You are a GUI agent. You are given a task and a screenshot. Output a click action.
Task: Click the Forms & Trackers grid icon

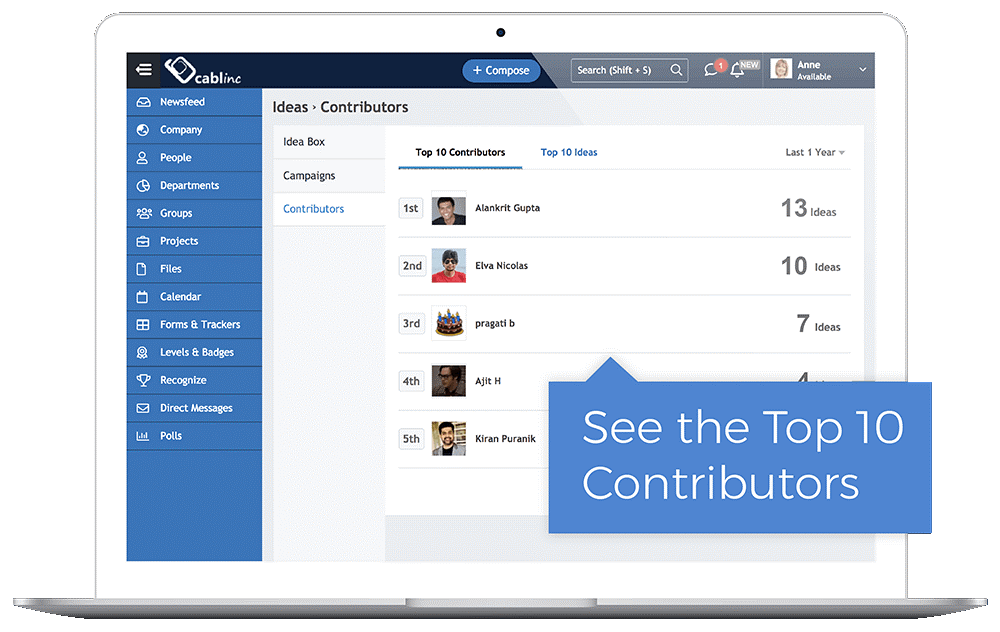(143, 325)
